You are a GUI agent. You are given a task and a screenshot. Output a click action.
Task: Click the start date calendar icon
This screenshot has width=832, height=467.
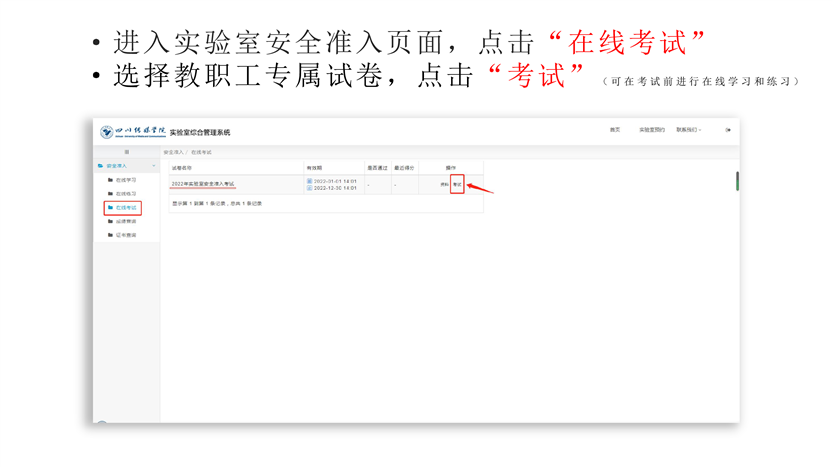pos(309,181)
